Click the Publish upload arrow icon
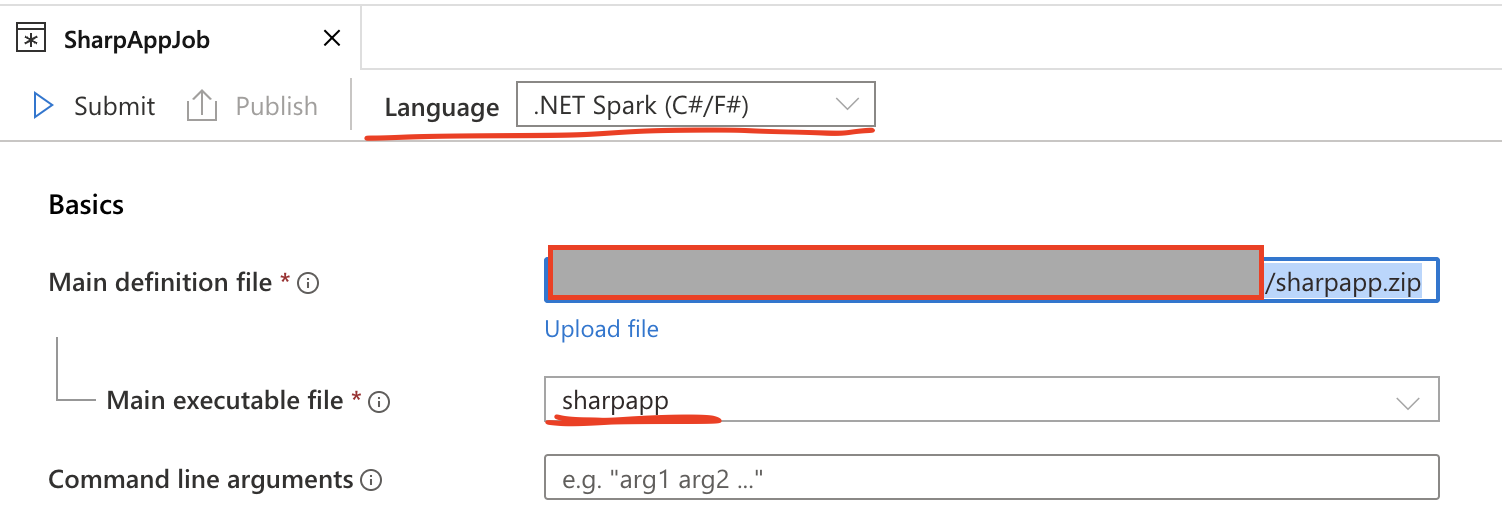This screenshot has height=518, width=1502. click(x=202, y=106)
